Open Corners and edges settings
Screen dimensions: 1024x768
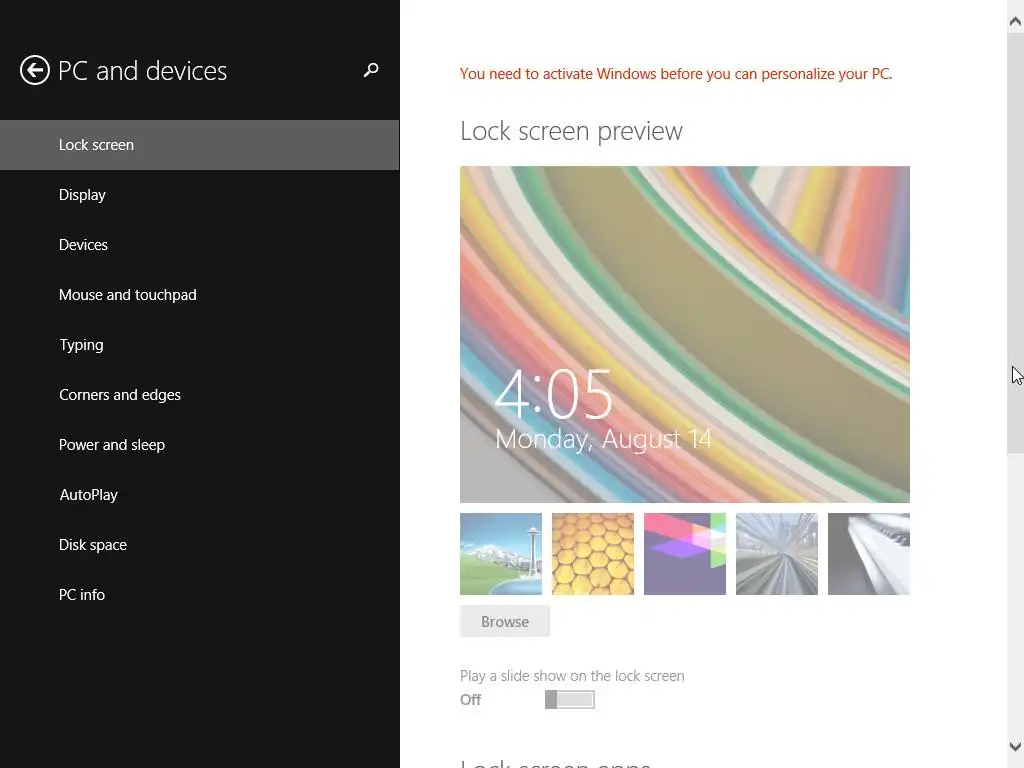120,395
